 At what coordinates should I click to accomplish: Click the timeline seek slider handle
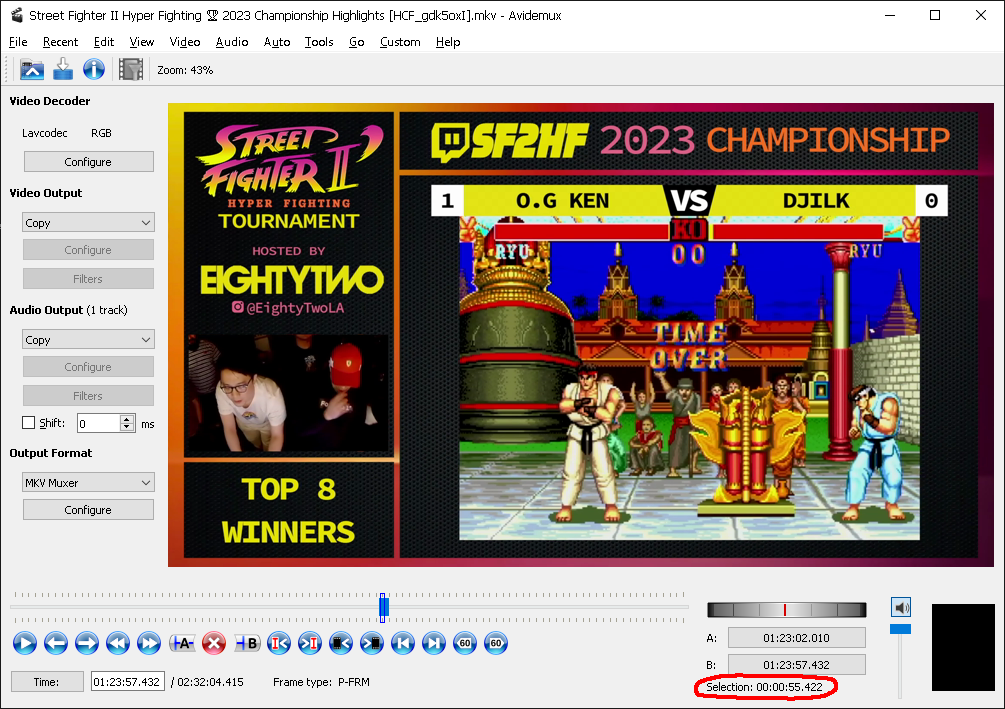[383, 607]
